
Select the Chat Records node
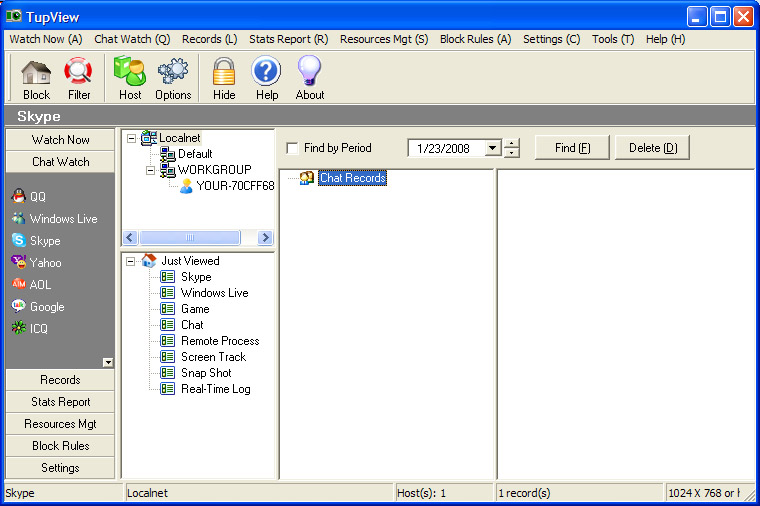344,178
